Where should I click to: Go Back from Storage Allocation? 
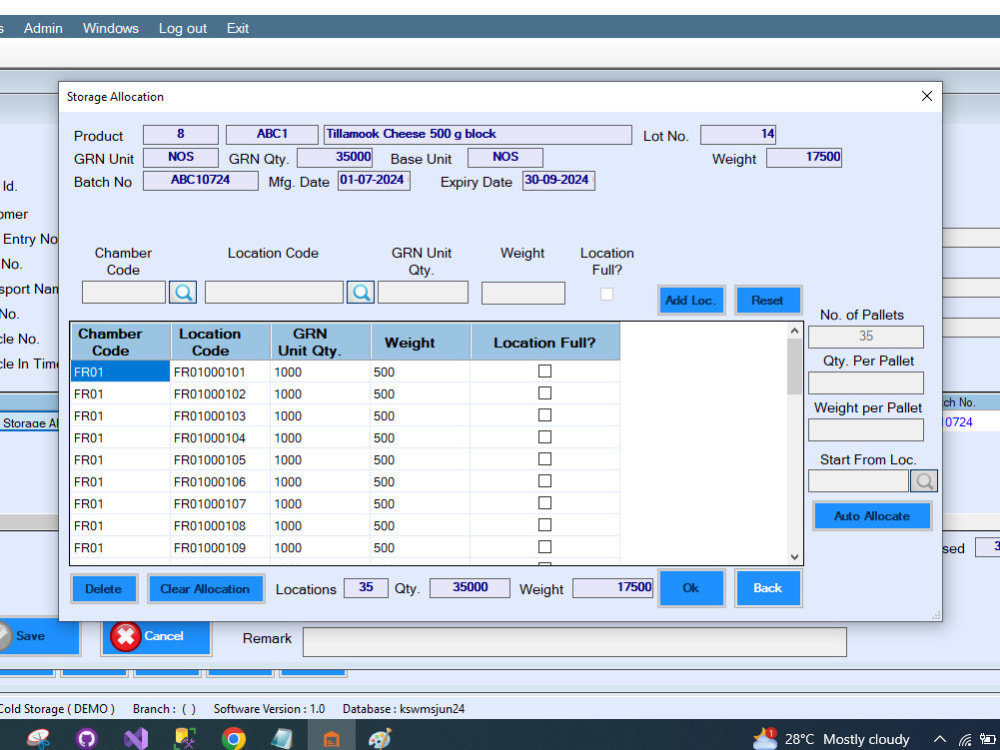pos(768,587)
